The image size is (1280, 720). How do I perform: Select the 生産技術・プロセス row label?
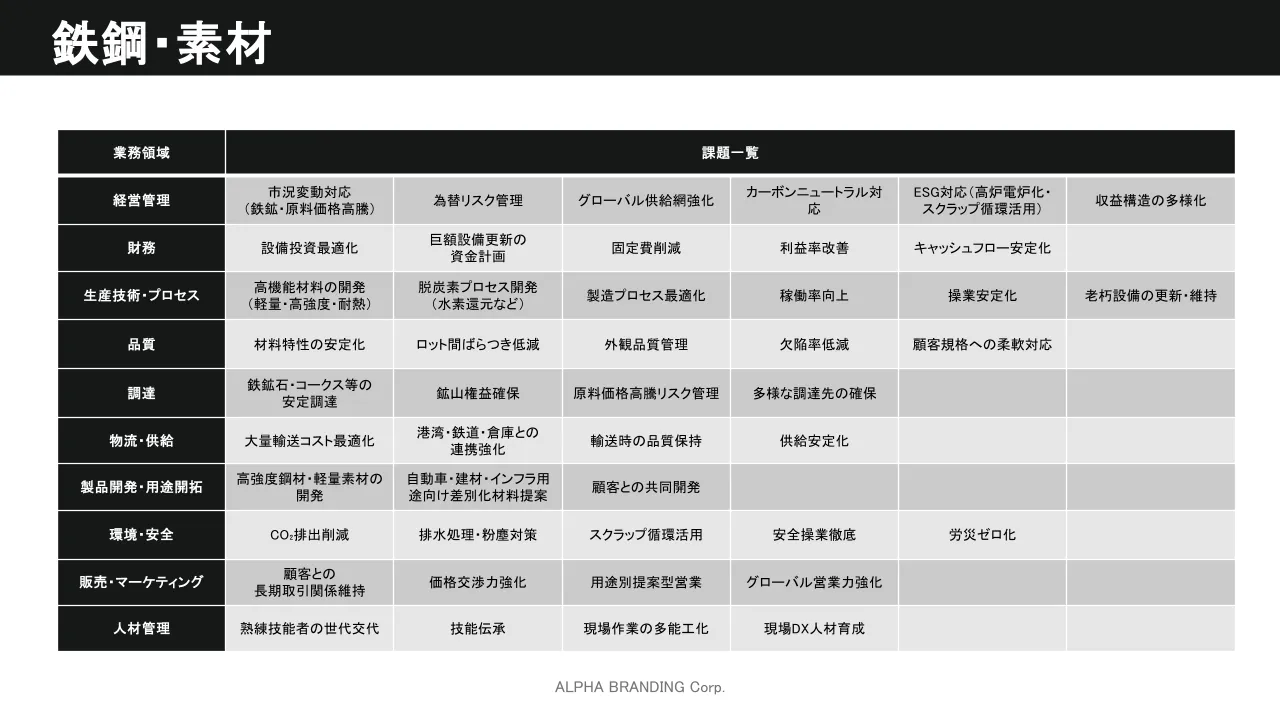click(141, 296)
